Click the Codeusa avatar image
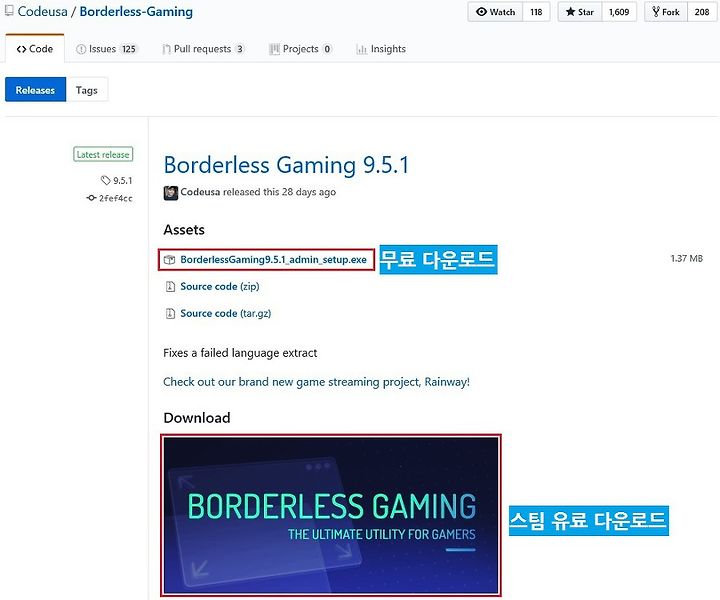This screenshot has height=600, width=720. [x=171, y=193]
